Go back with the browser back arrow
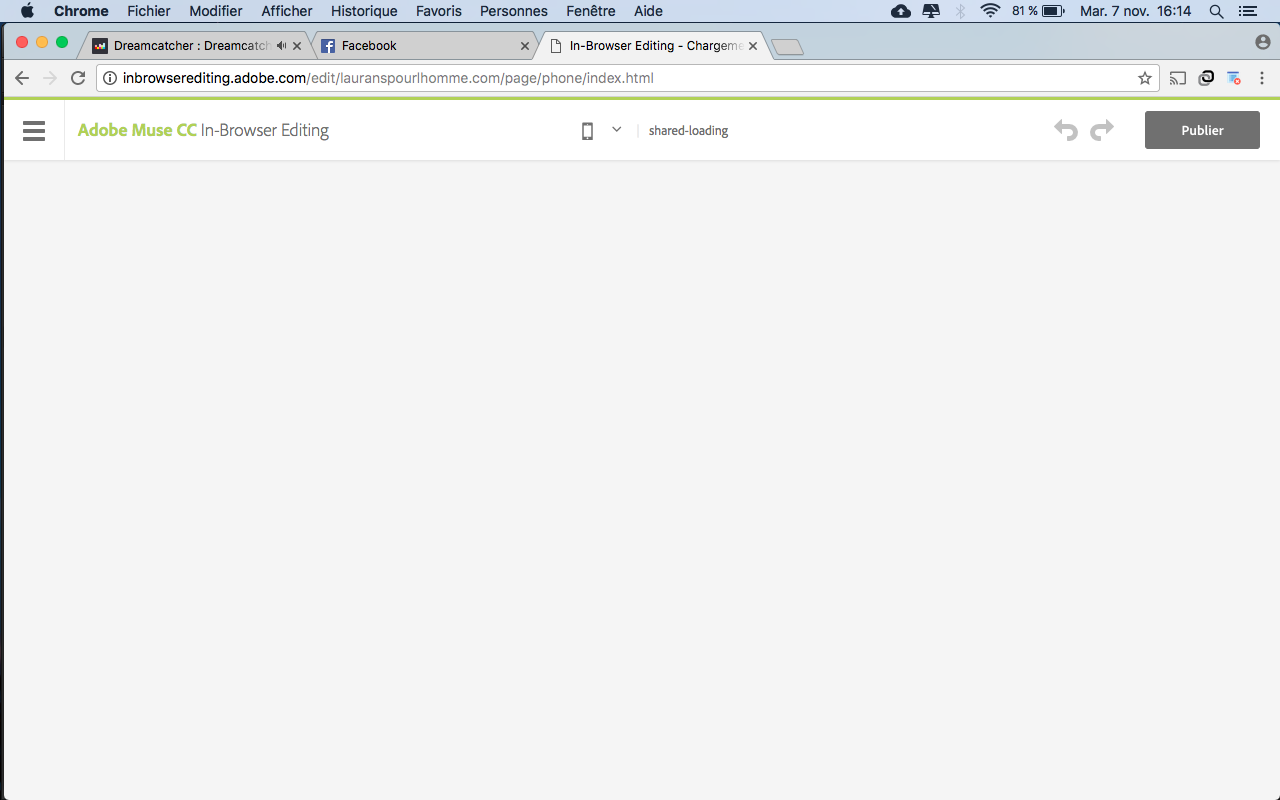 pyautogui.click(x=22, y=78)
